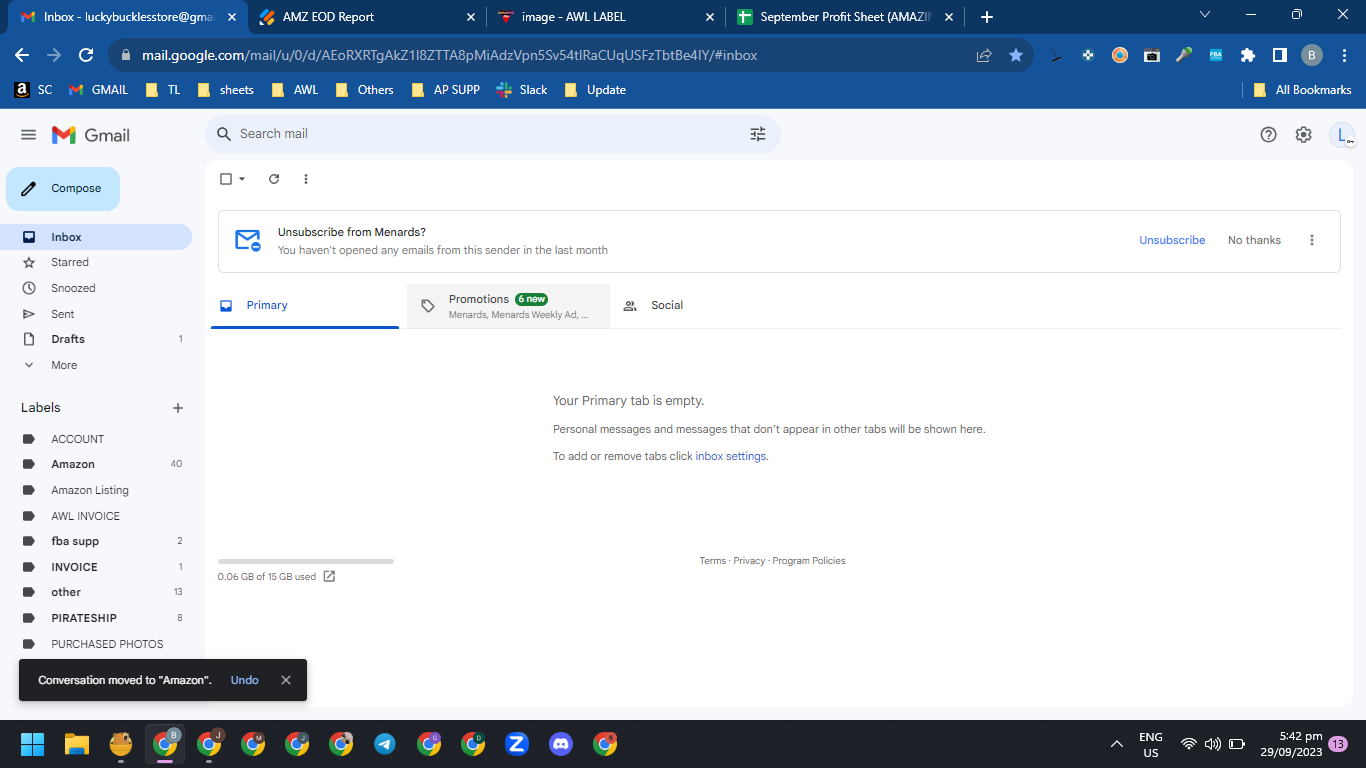Close the conversation moved notification
Viewport: 1366px width, 768px height.
(x=286, y=680)
